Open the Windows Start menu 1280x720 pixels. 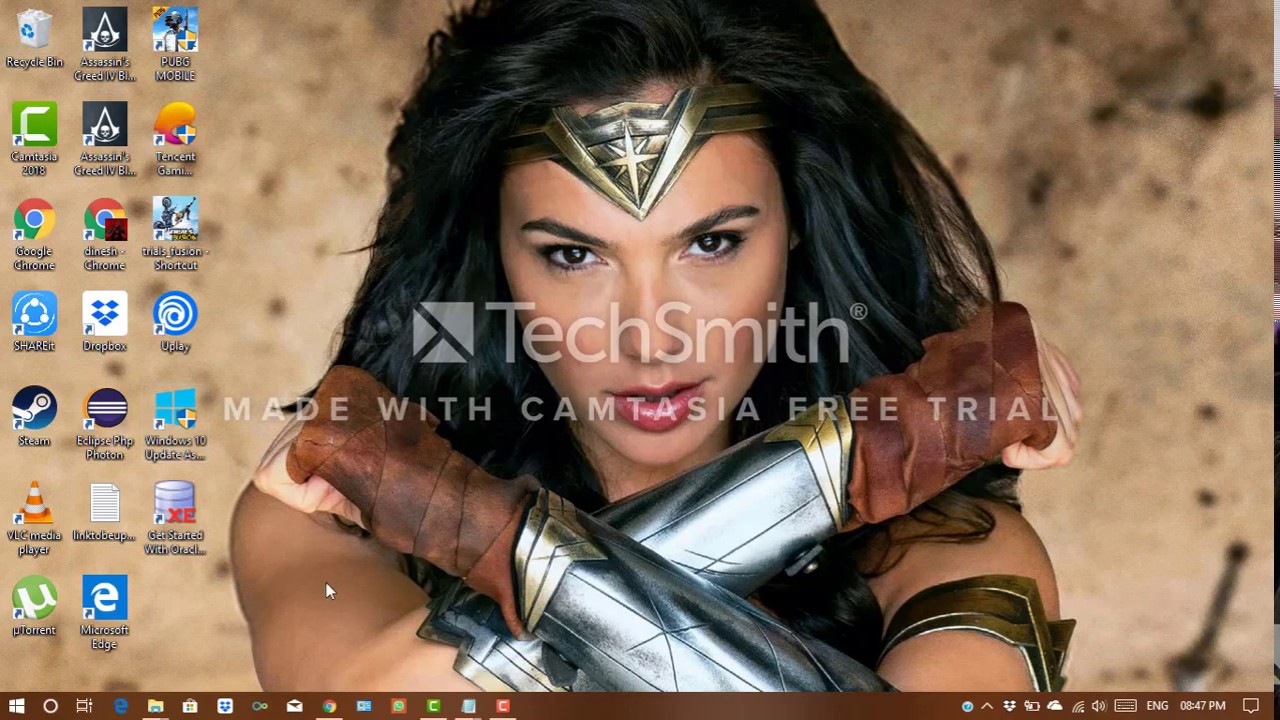click(x=16, y=706)
